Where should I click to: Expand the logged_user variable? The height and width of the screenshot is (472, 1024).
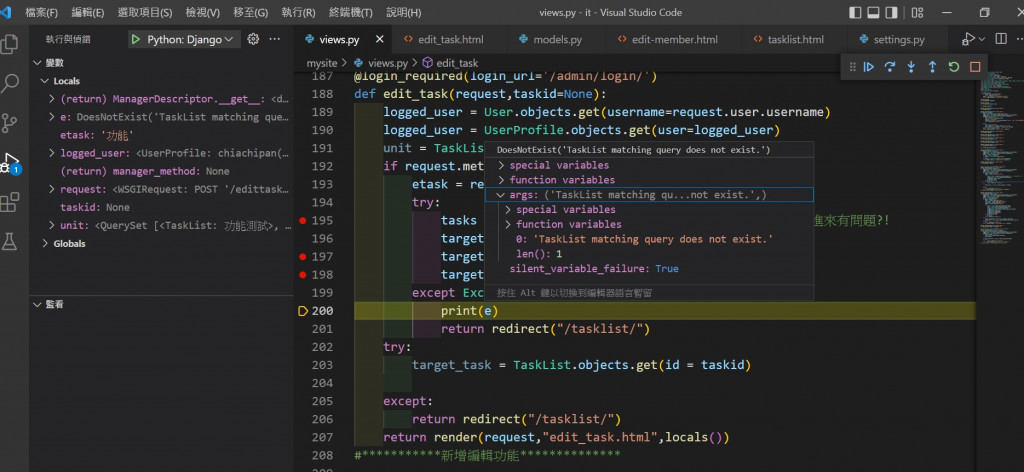[x=52, y=153]
